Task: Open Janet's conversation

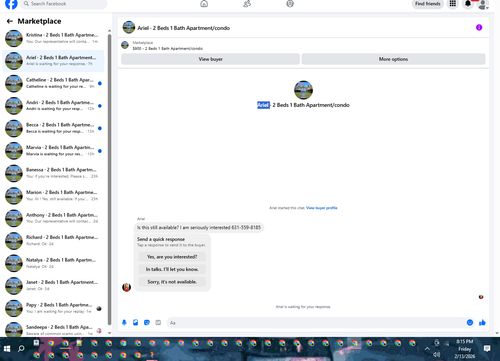Action: pyautogui.click(x=53, y=286)
